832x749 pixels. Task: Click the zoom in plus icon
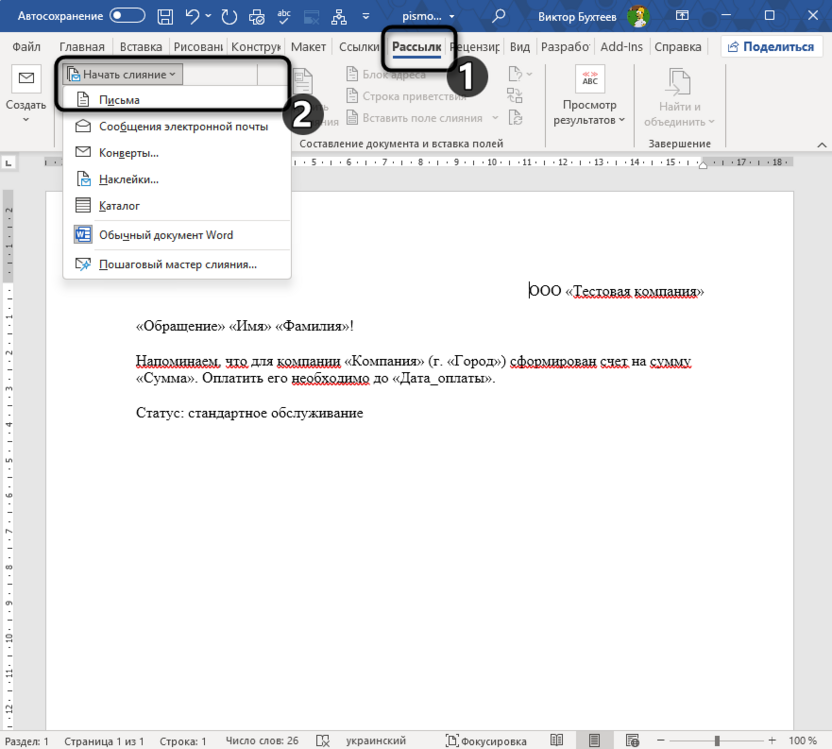point(772,740)
